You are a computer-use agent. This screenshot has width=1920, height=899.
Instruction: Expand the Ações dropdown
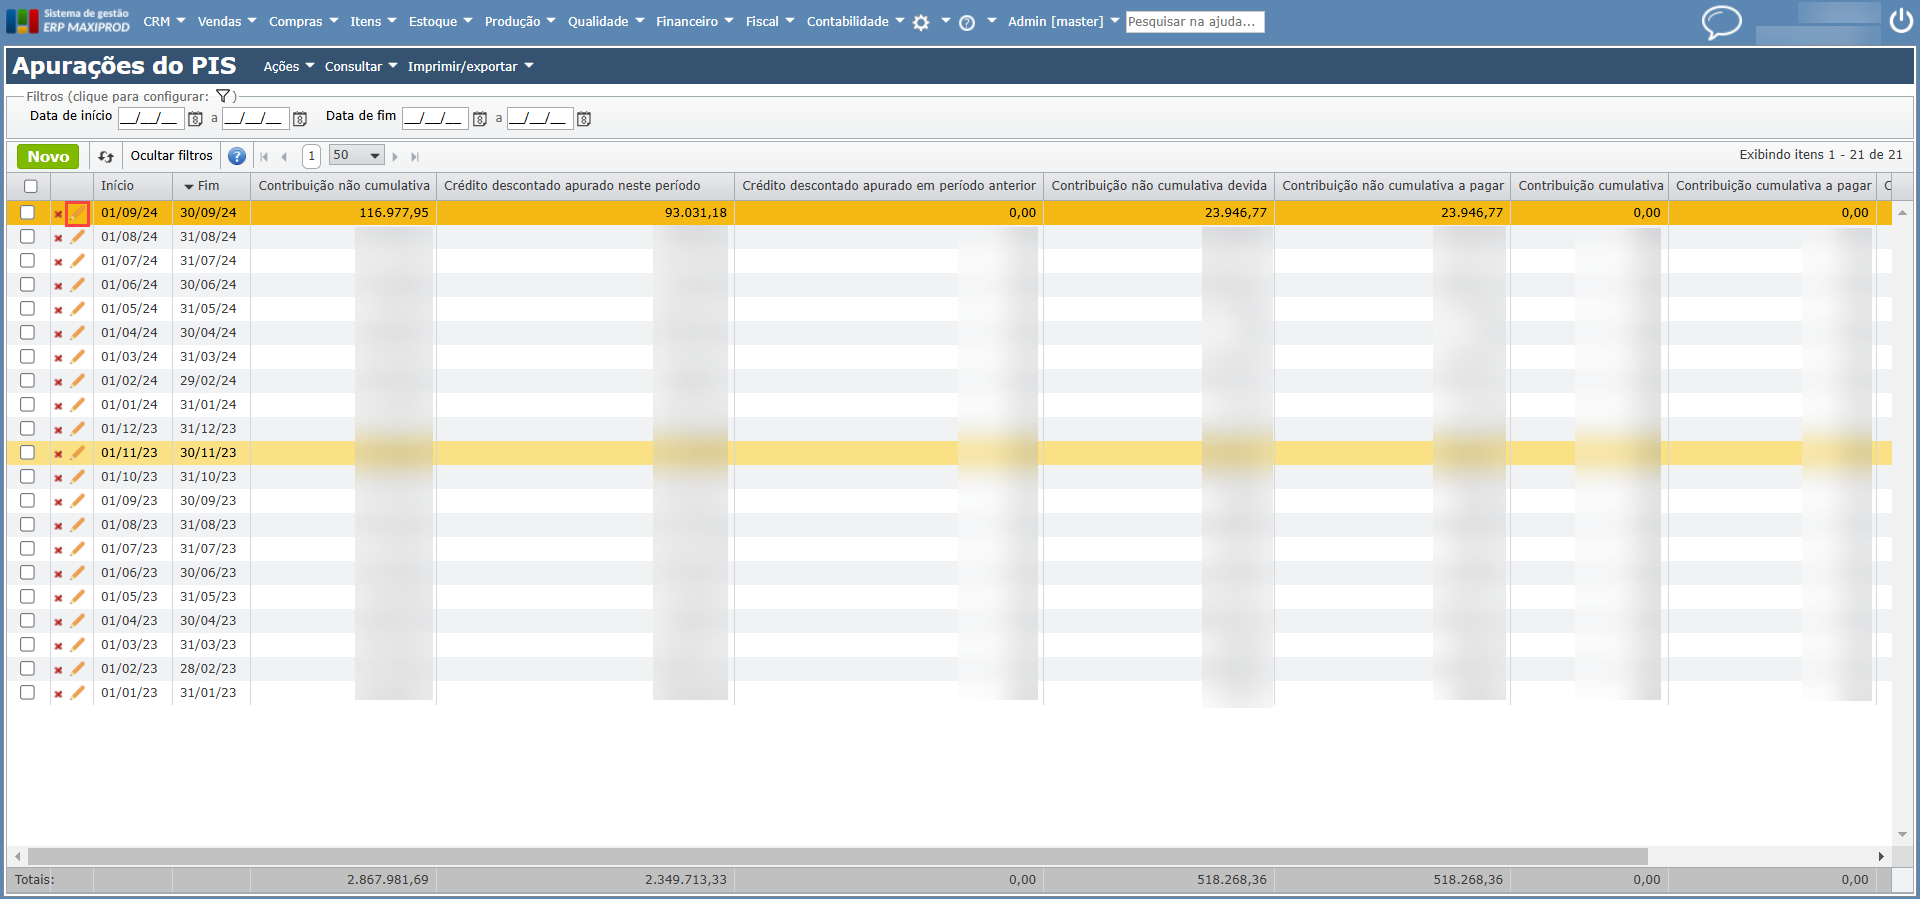coord(289,67)
